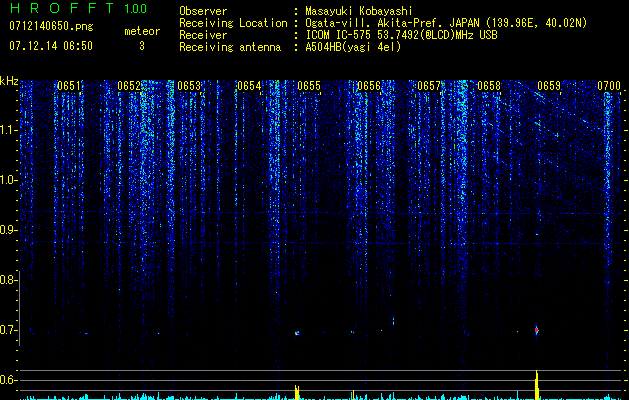Screen dimensions: 629x400
Task: Click the meteor count label
Action: tap(142, 31)
